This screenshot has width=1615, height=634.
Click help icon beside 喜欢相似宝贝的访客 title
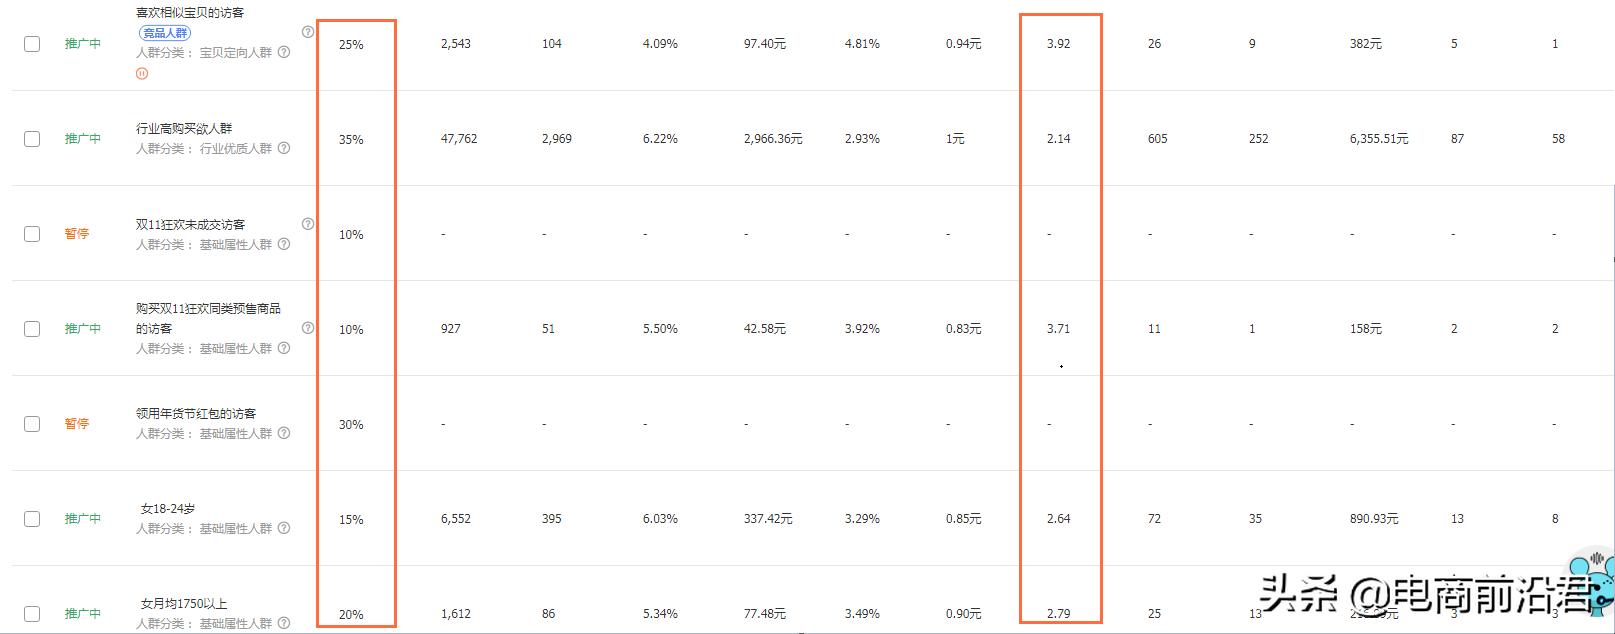pos(308,32)
